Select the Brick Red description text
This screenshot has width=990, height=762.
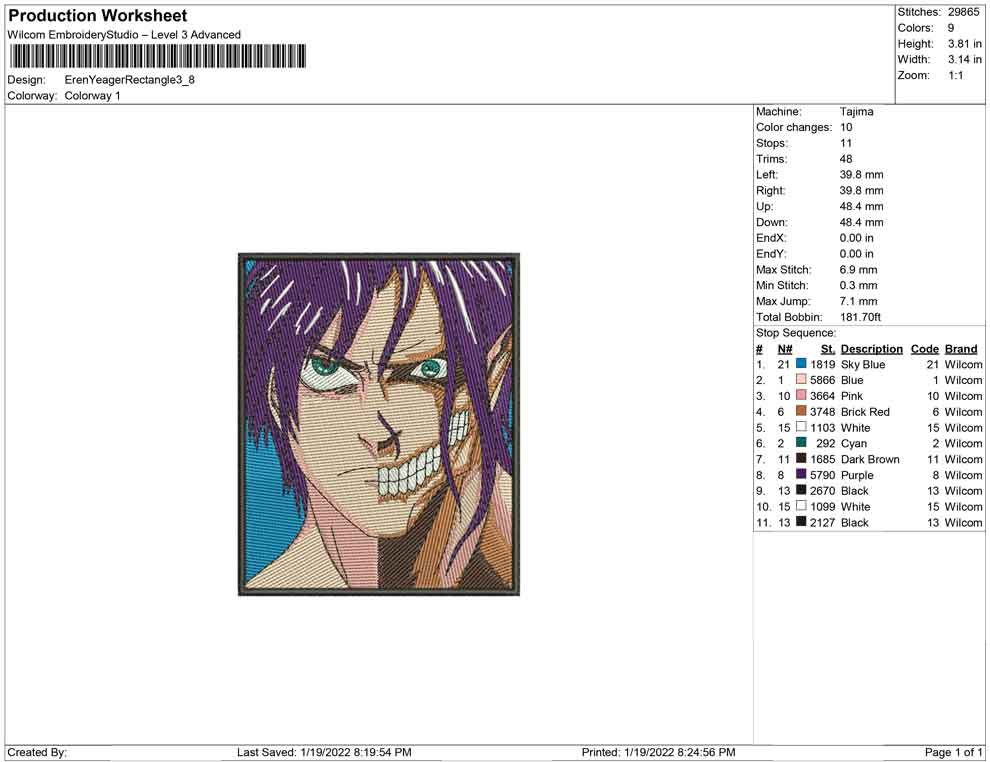tap(866, 412)
